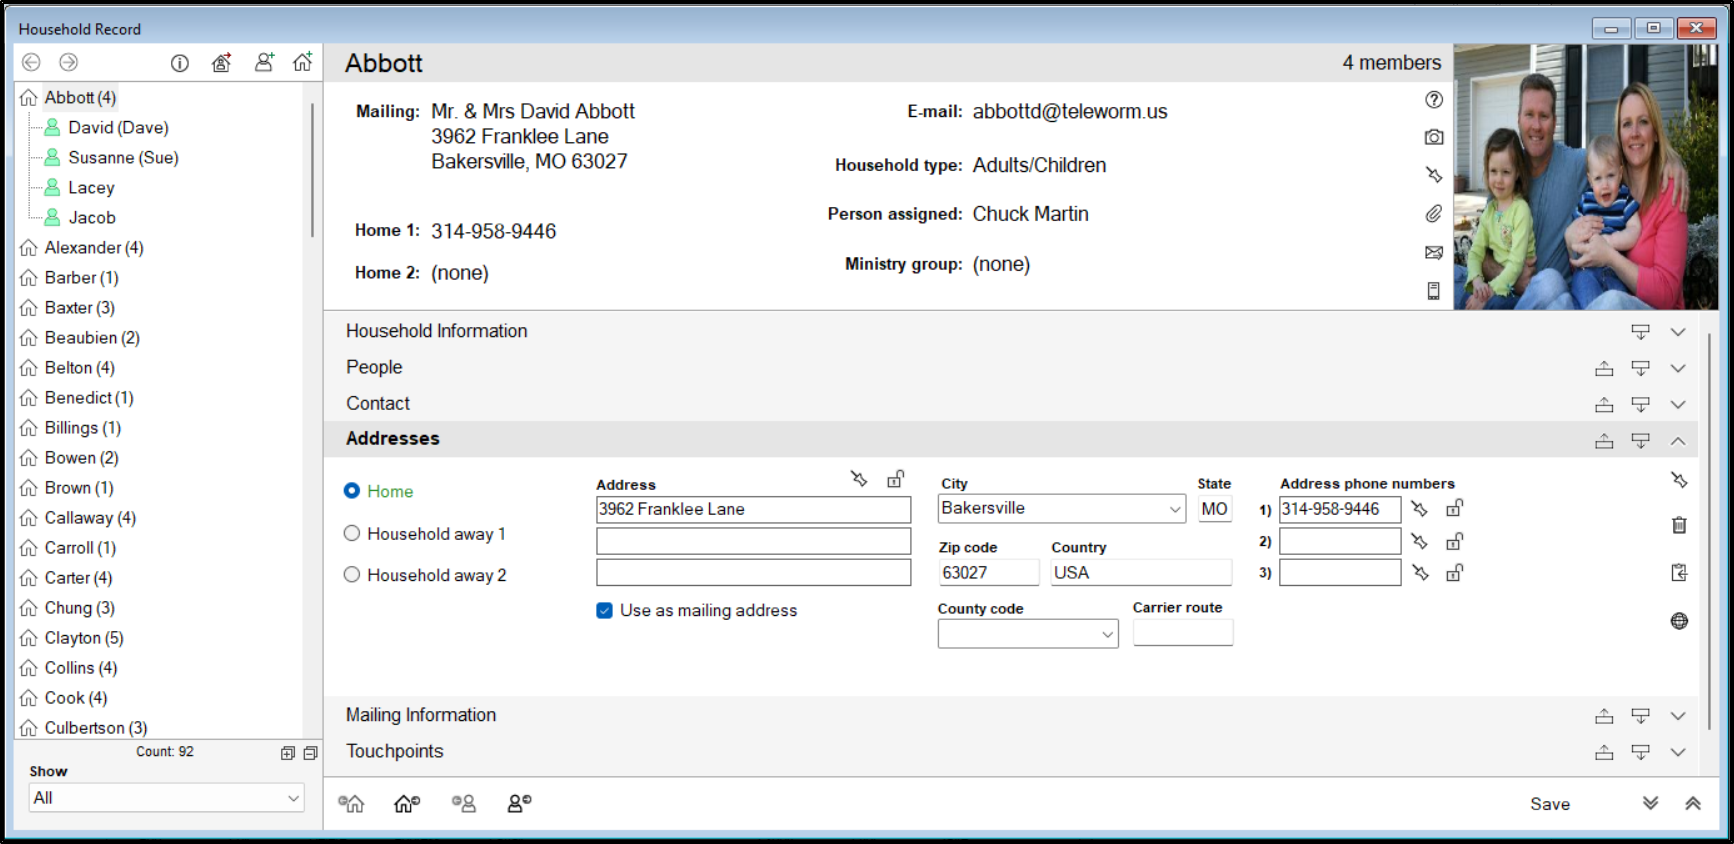Click the camera icon beside the family photo
The image size is (1734, 844).
(x=1433, y=137)
